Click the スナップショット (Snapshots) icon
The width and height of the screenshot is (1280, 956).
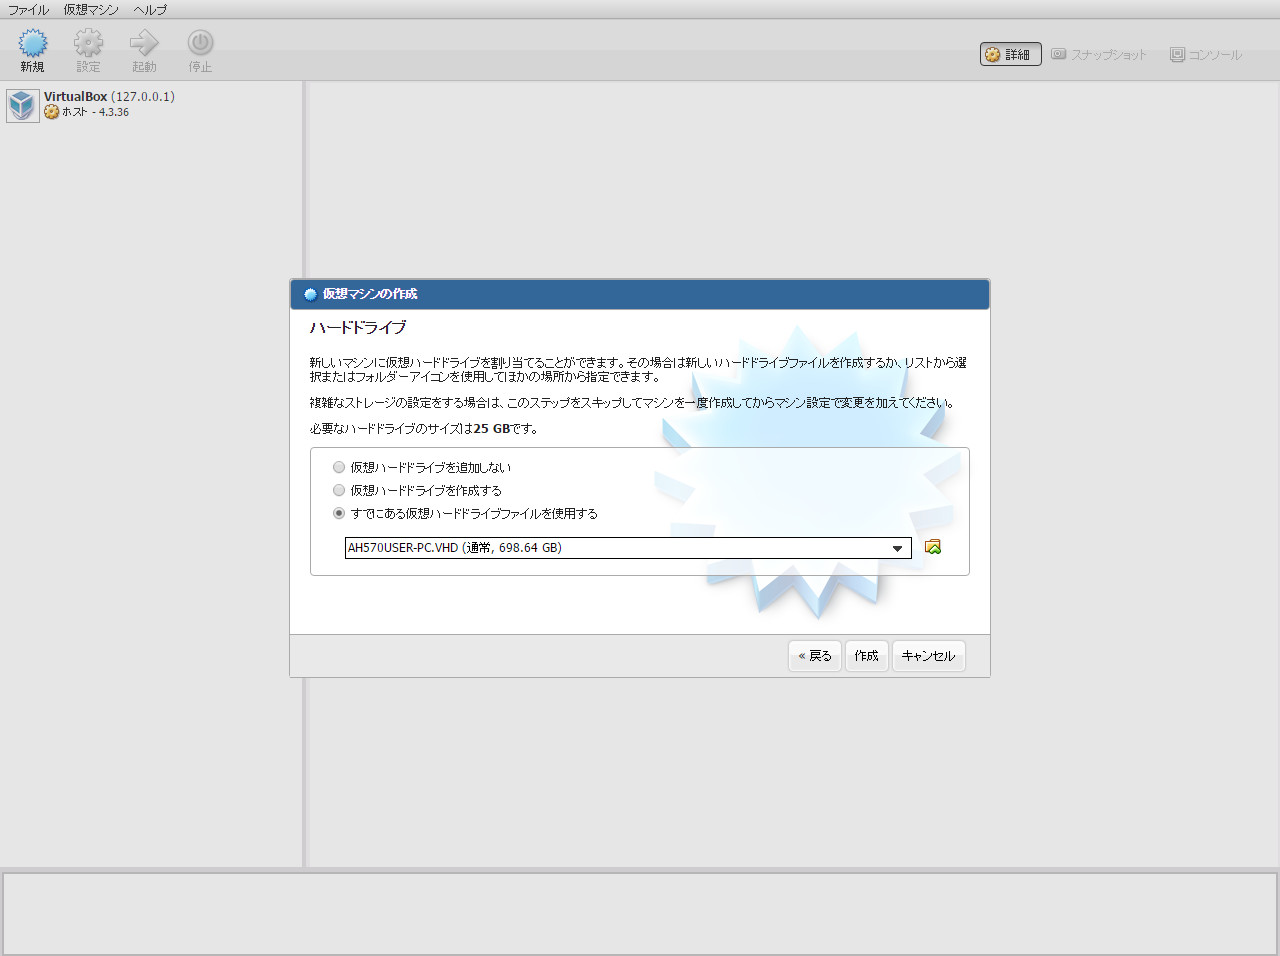tap(1098, 54)
